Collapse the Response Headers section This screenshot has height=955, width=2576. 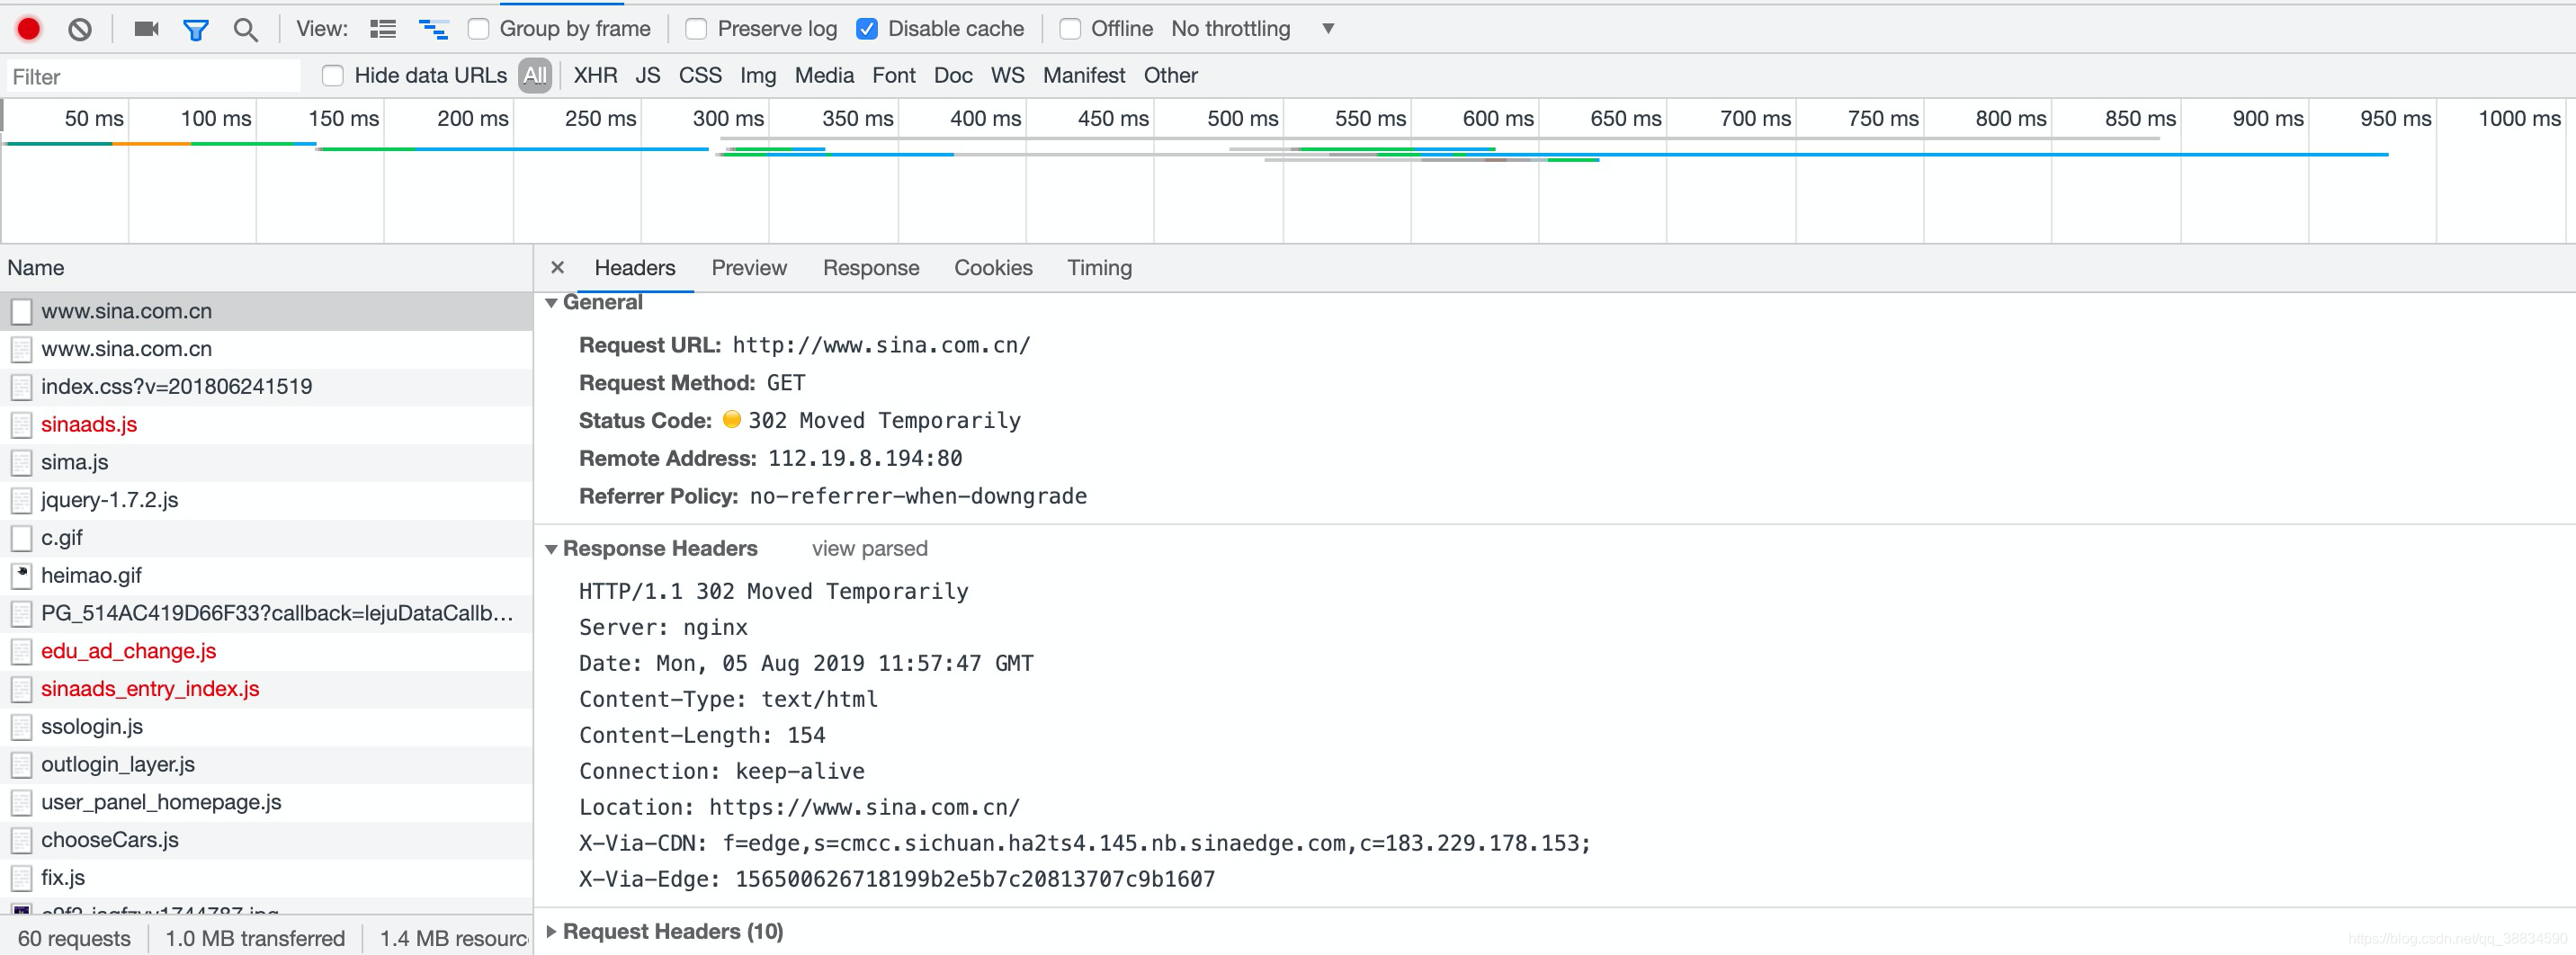pyautogui.click(x=551, y=549)
